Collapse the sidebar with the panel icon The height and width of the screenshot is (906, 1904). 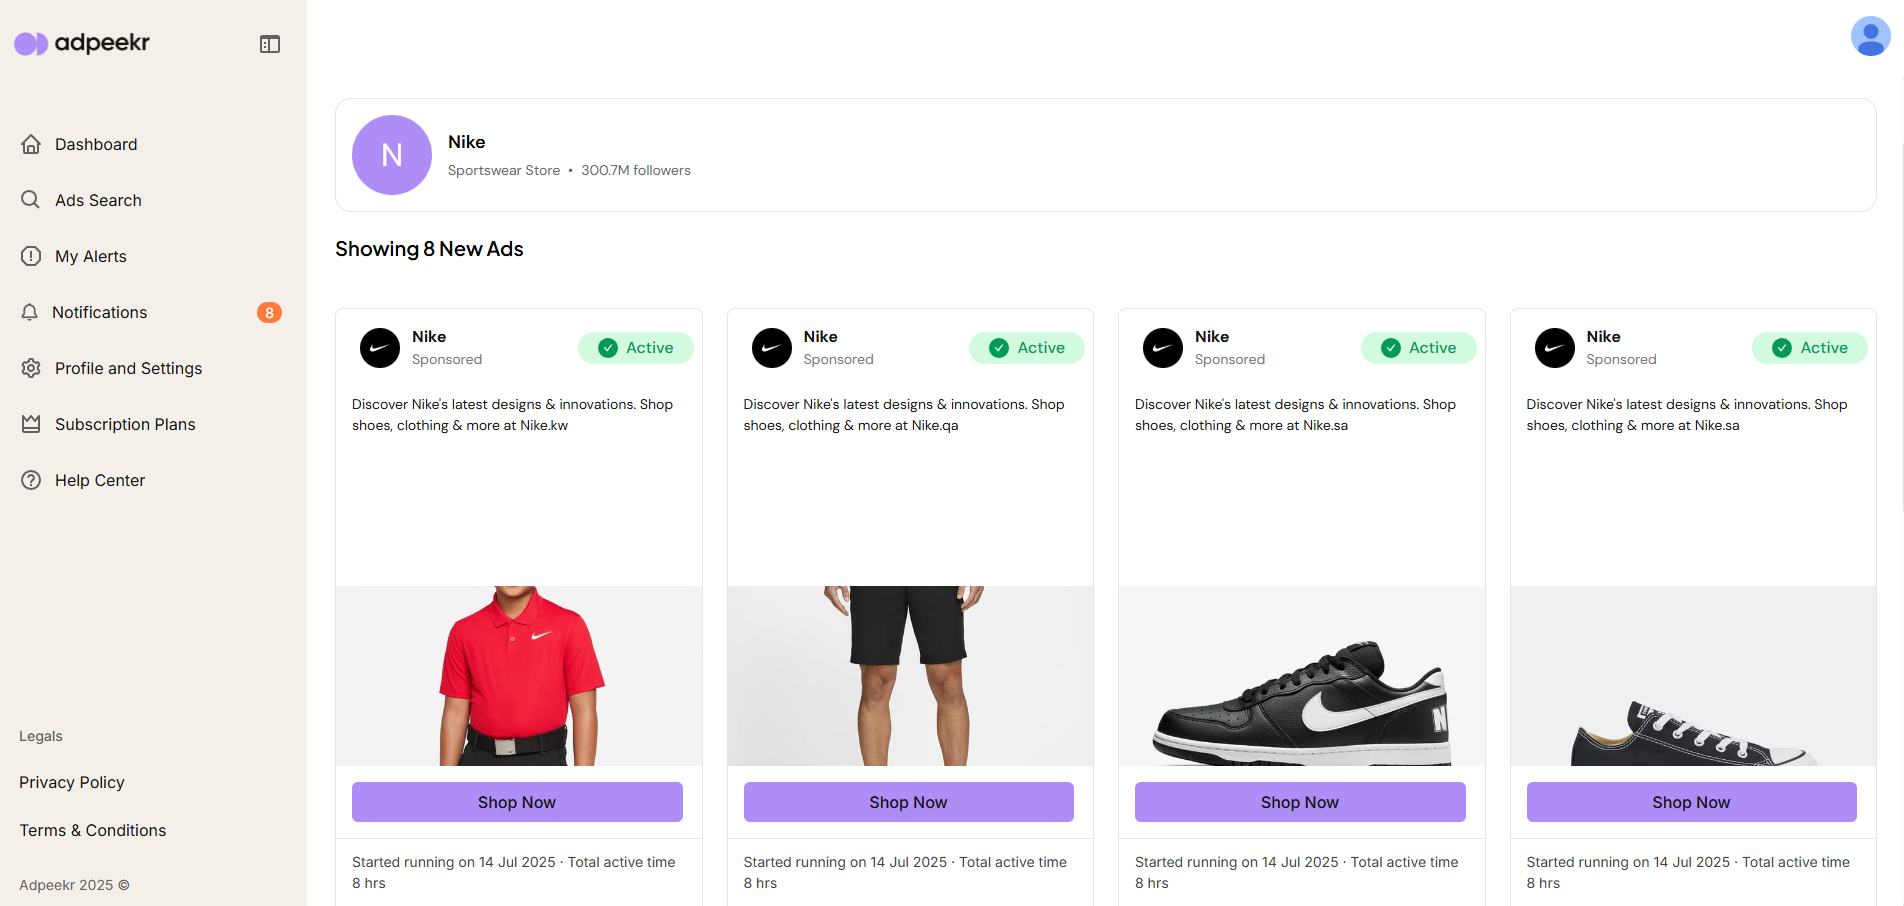pyautogui.click(x=270, y=44)
